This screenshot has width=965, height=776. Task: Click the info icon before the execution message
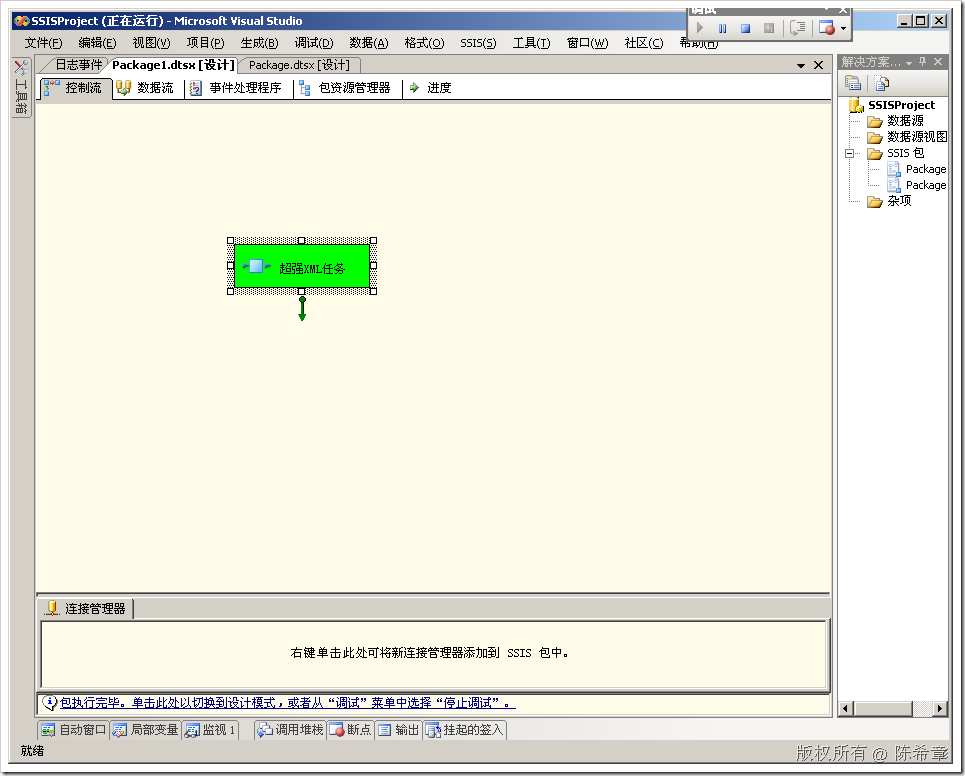(50, 703)
